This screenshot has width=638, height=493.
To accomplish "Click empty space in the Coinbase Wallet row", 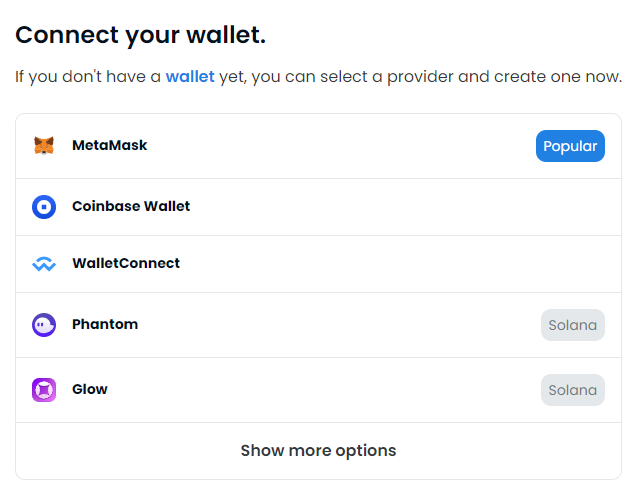I will tap(400, 207).
